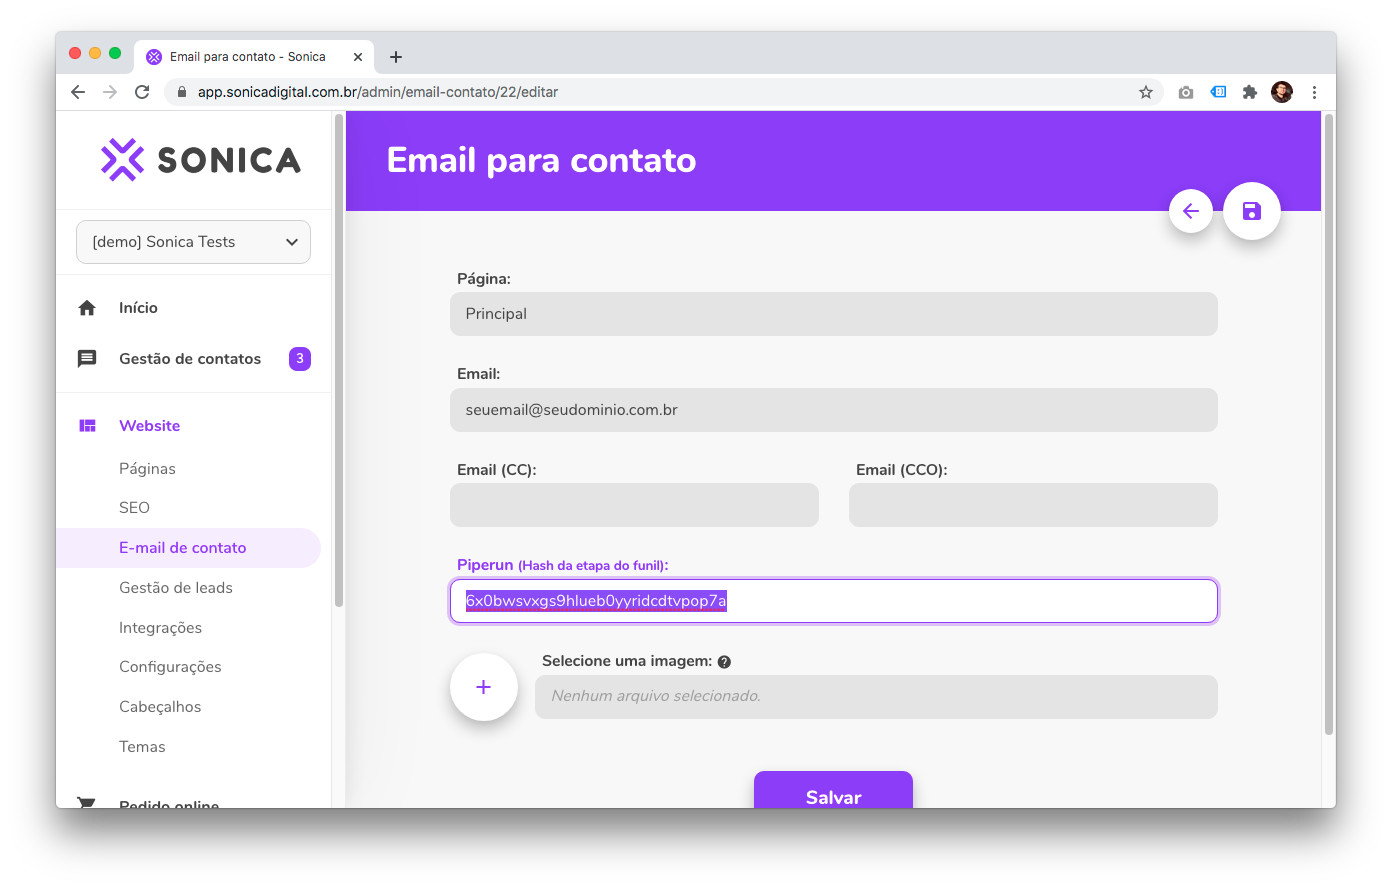
Task: Click the Início home icon
Action: 87,308
